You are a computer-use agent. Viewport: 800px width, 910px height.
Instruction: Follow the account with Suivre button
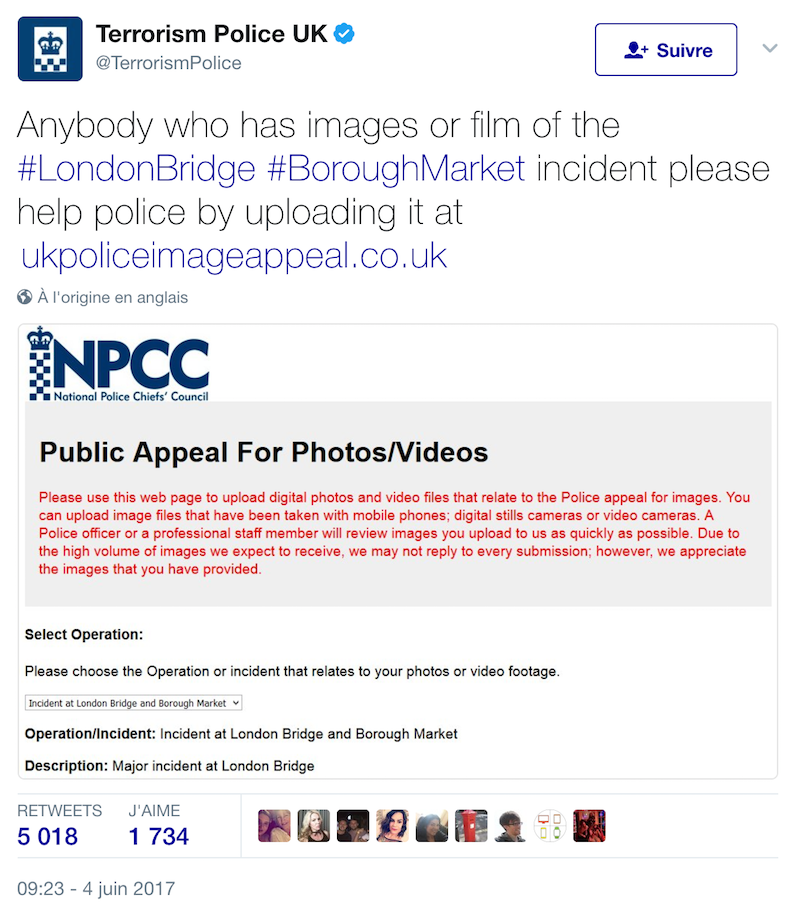[666, 50]
